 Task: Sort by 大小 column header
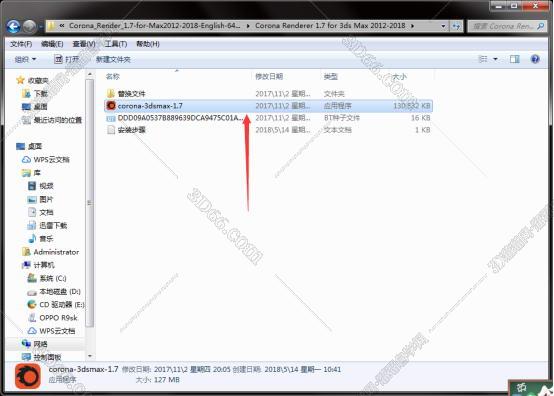click(x=399, y=76)
